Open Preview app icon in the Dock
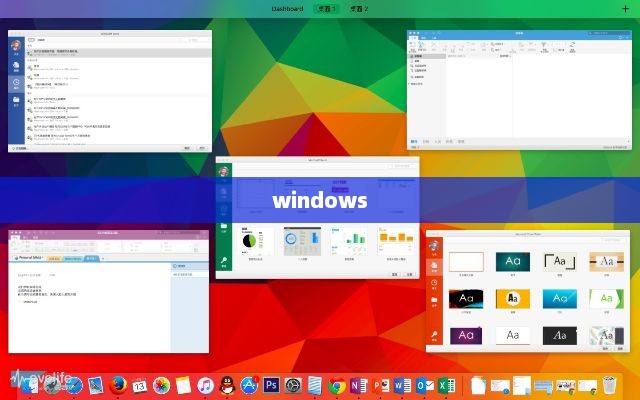Image resolution: width=640 pixels, height=400 pixels. click(x=96, y=385)
